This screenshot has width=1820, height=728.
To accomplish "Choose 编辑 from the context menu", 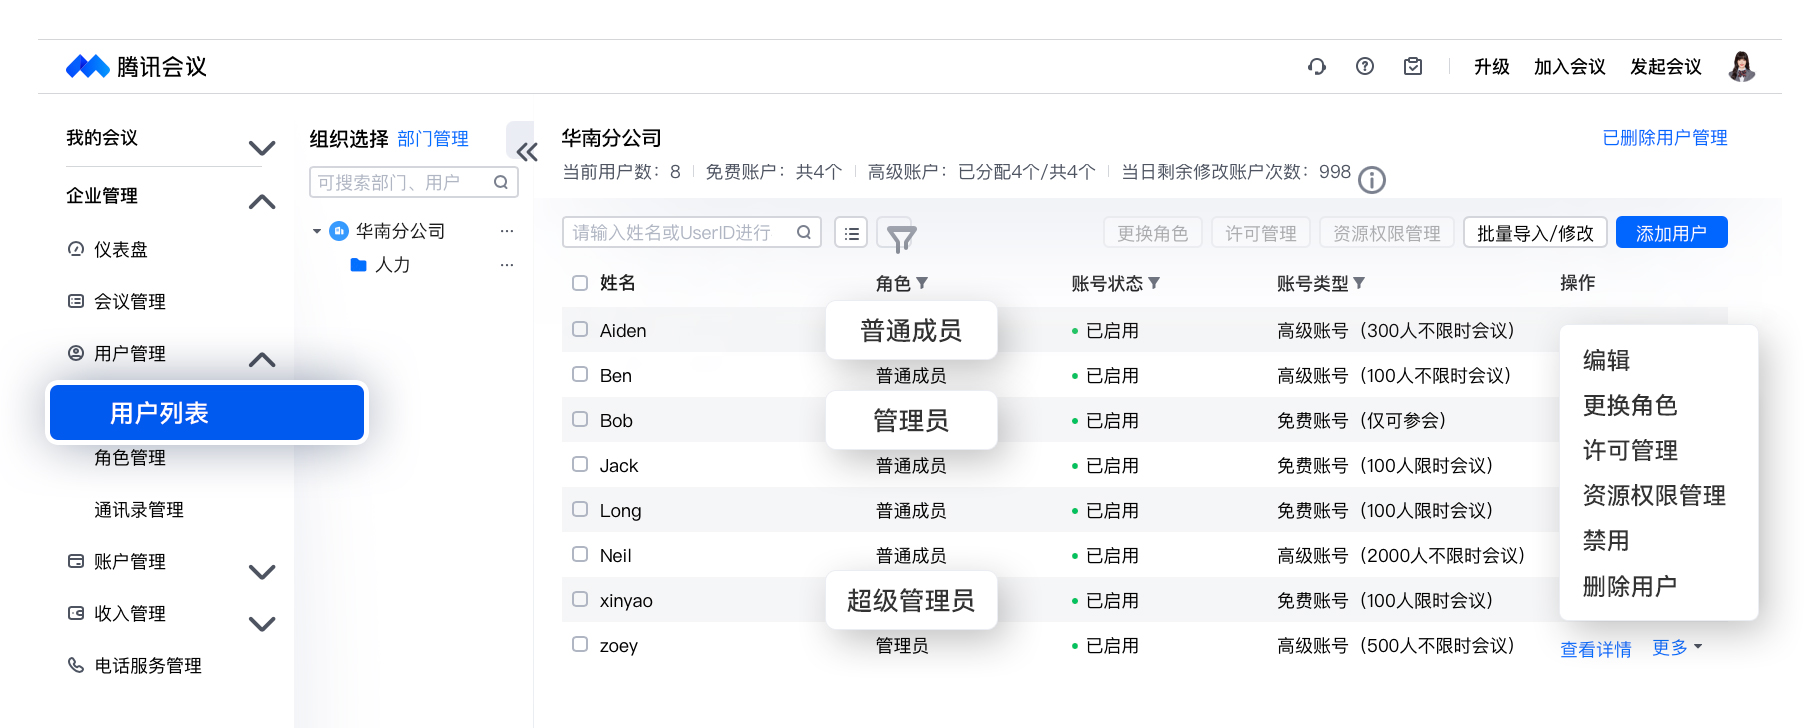I will (x=1607, y=360).
